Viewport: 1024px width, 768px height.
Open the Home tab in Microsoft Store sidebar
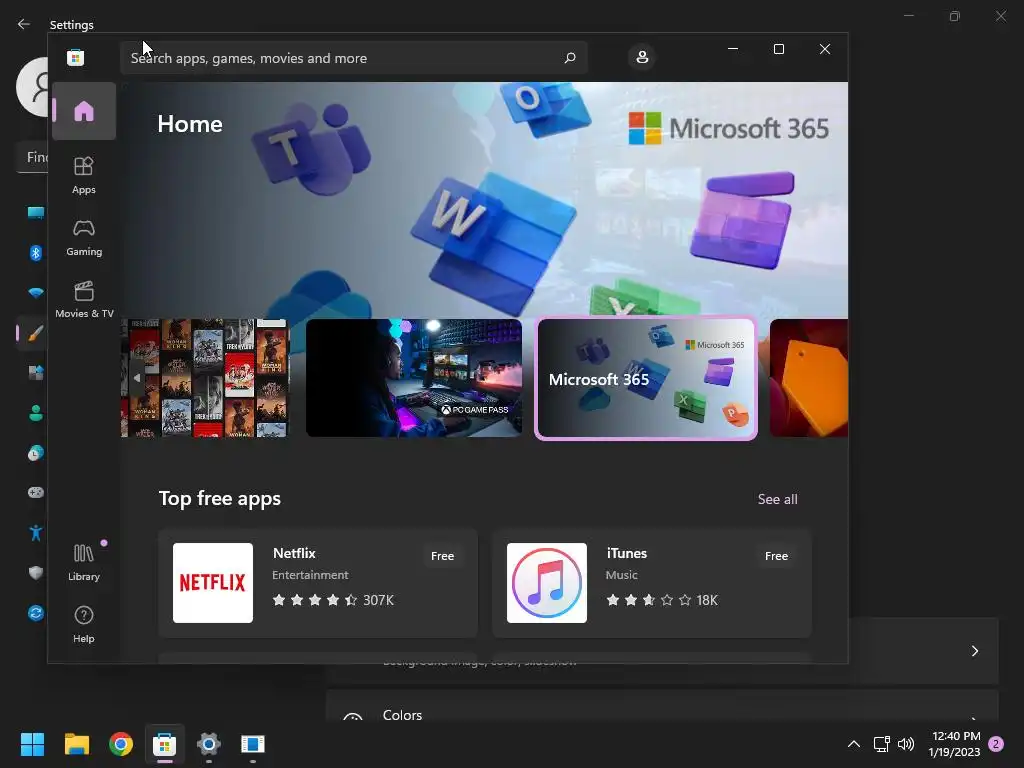[x=84, y=111]
